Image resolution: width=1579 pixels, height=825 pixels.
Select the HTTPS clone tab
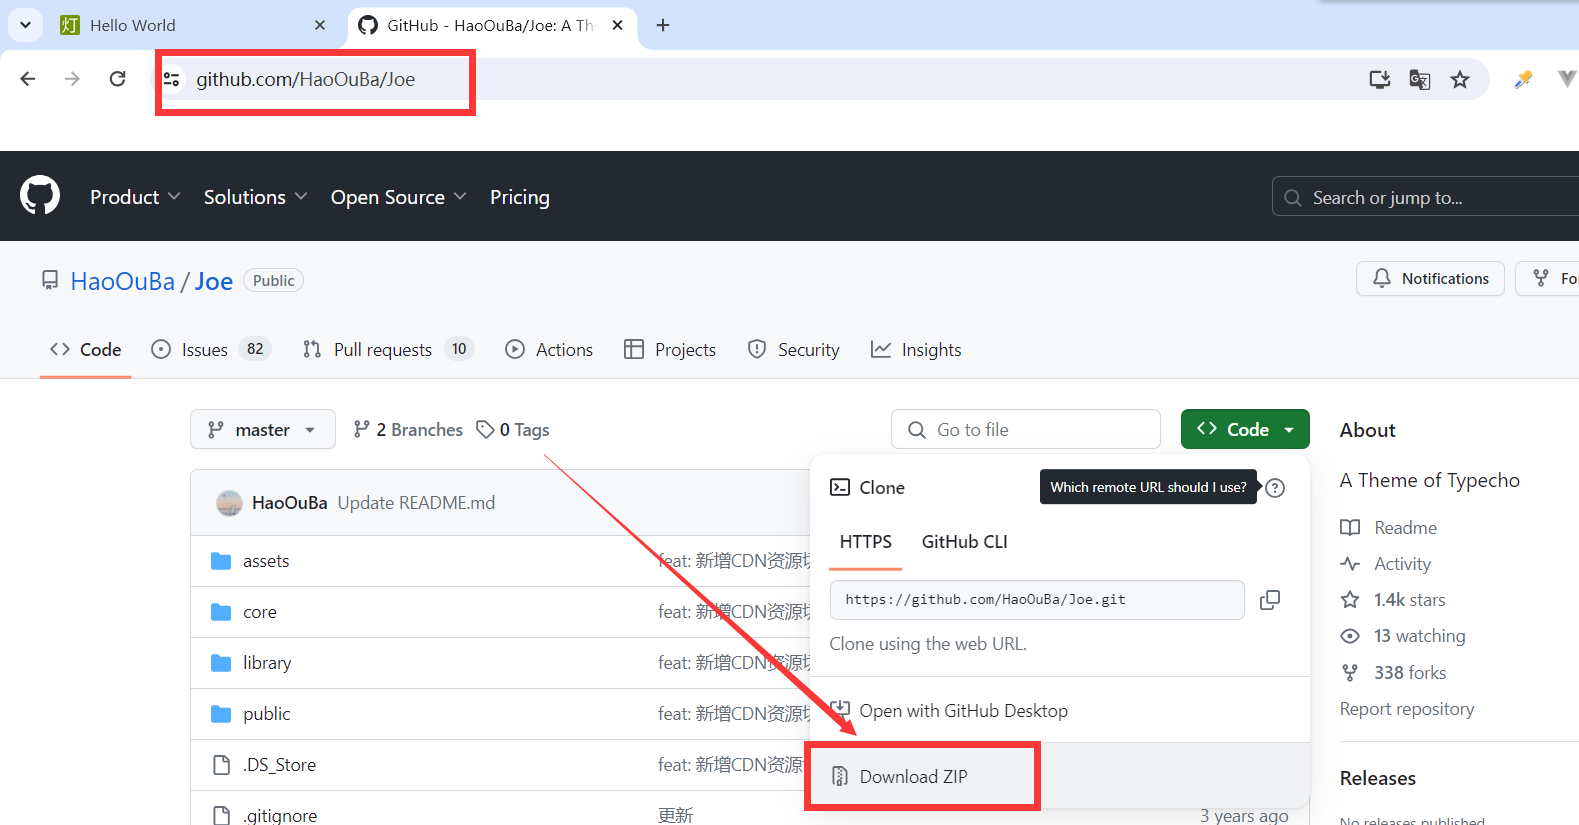coord(866,542)
